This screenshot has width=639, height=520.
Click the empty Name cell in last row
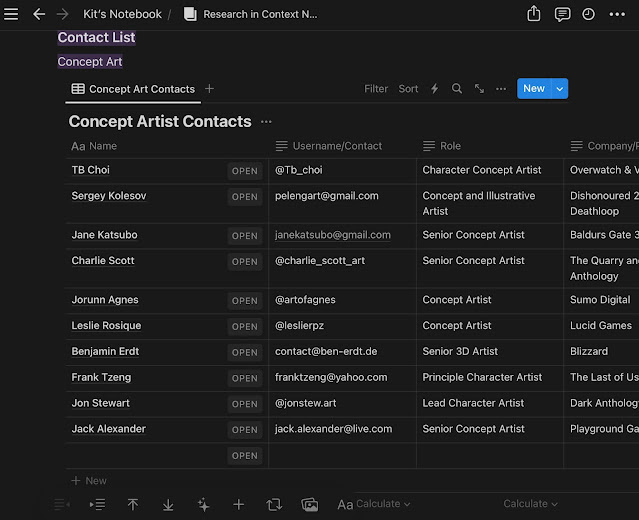(167, 456)
